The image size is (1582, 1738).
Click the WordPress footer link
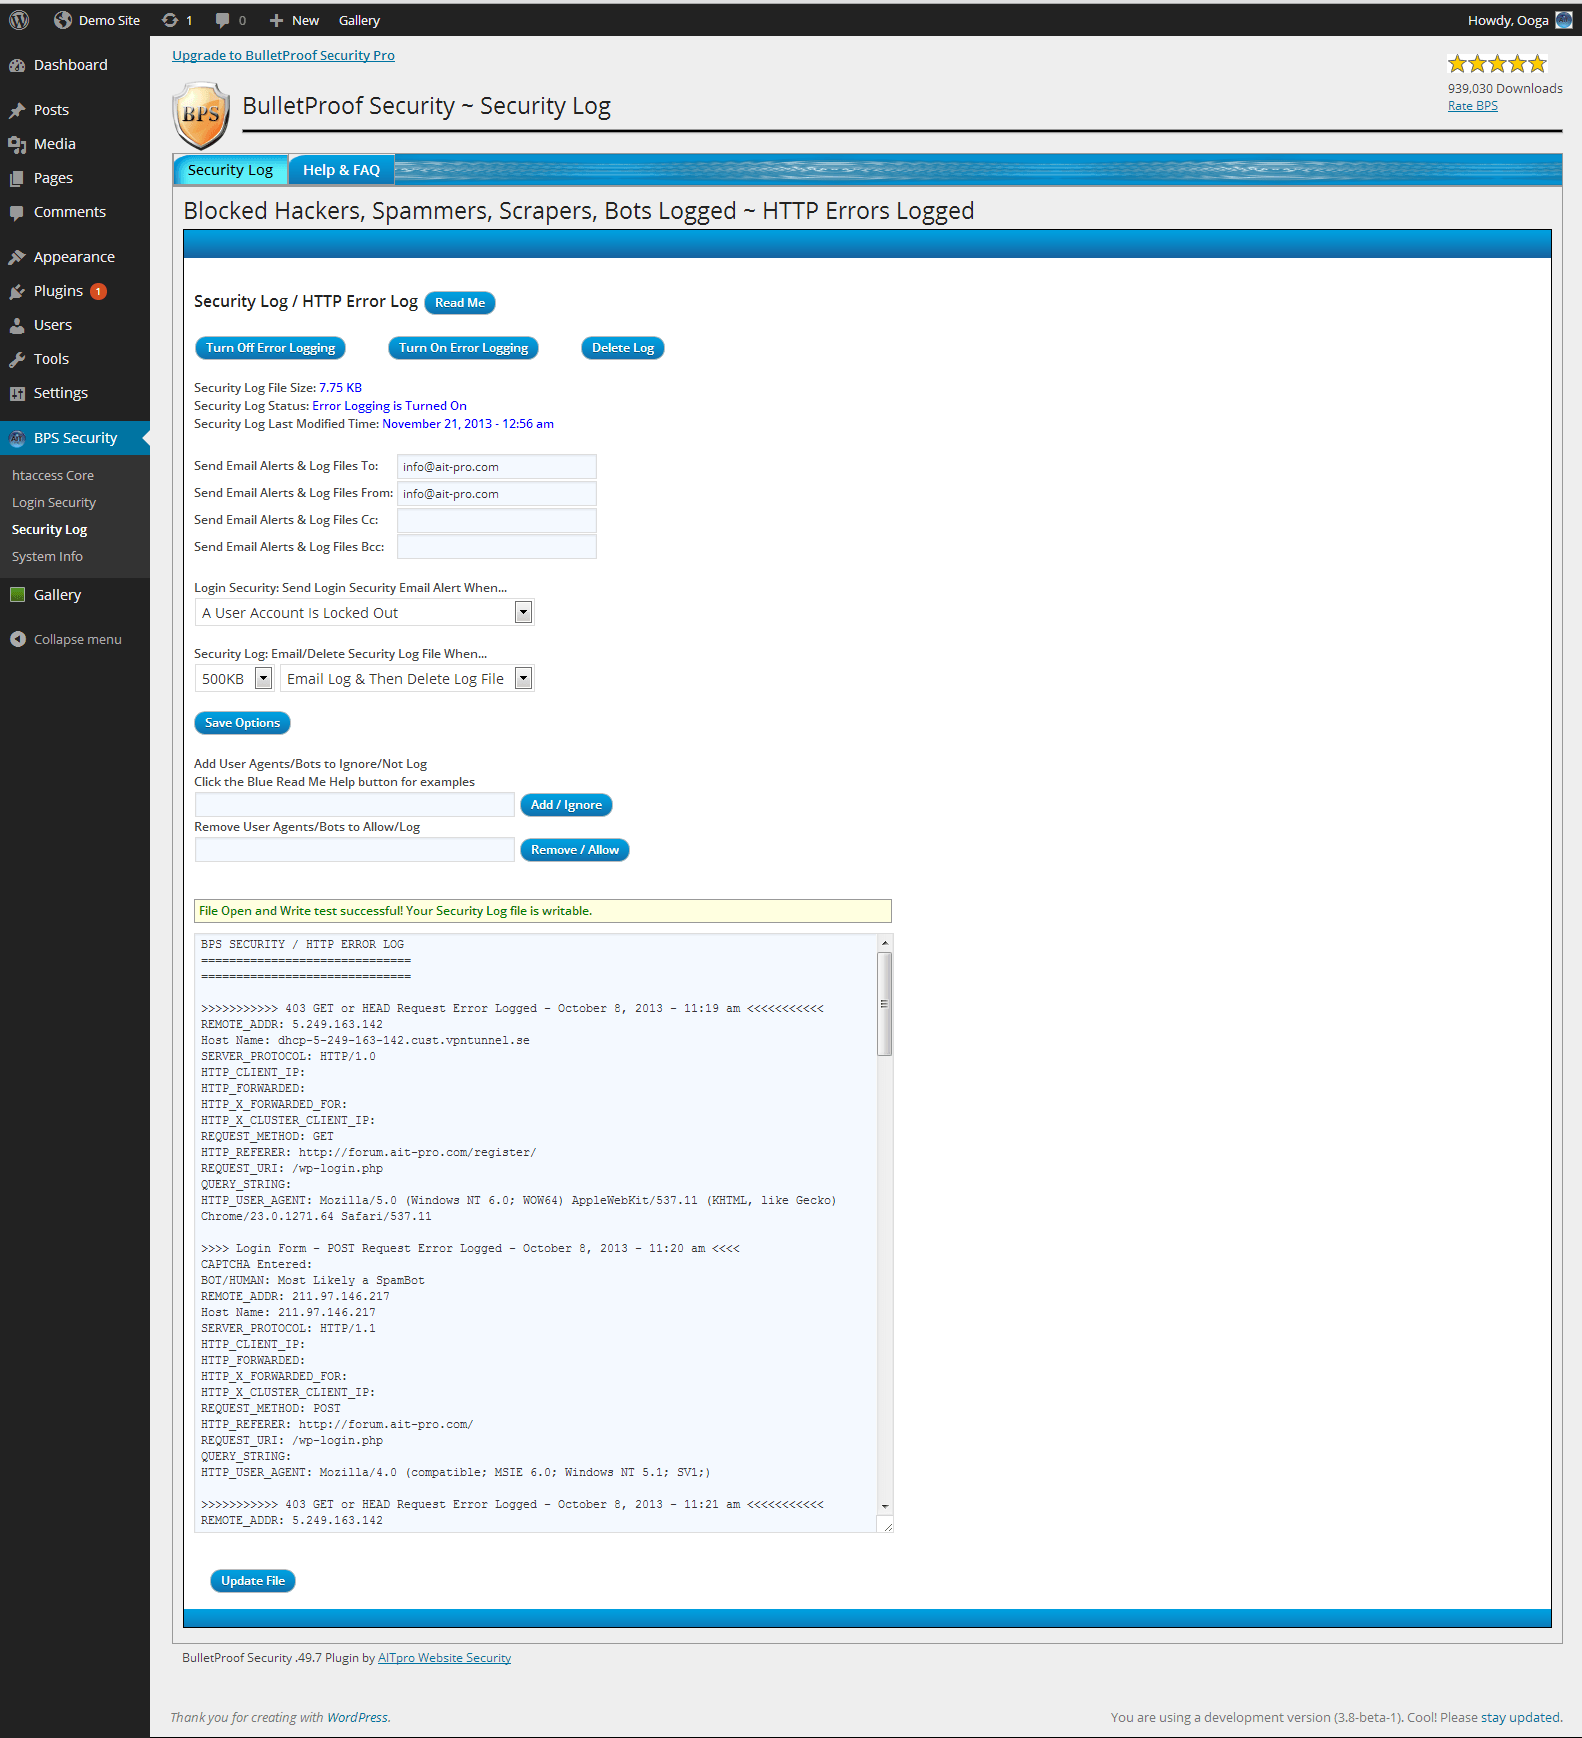[x=357, y=1717]
